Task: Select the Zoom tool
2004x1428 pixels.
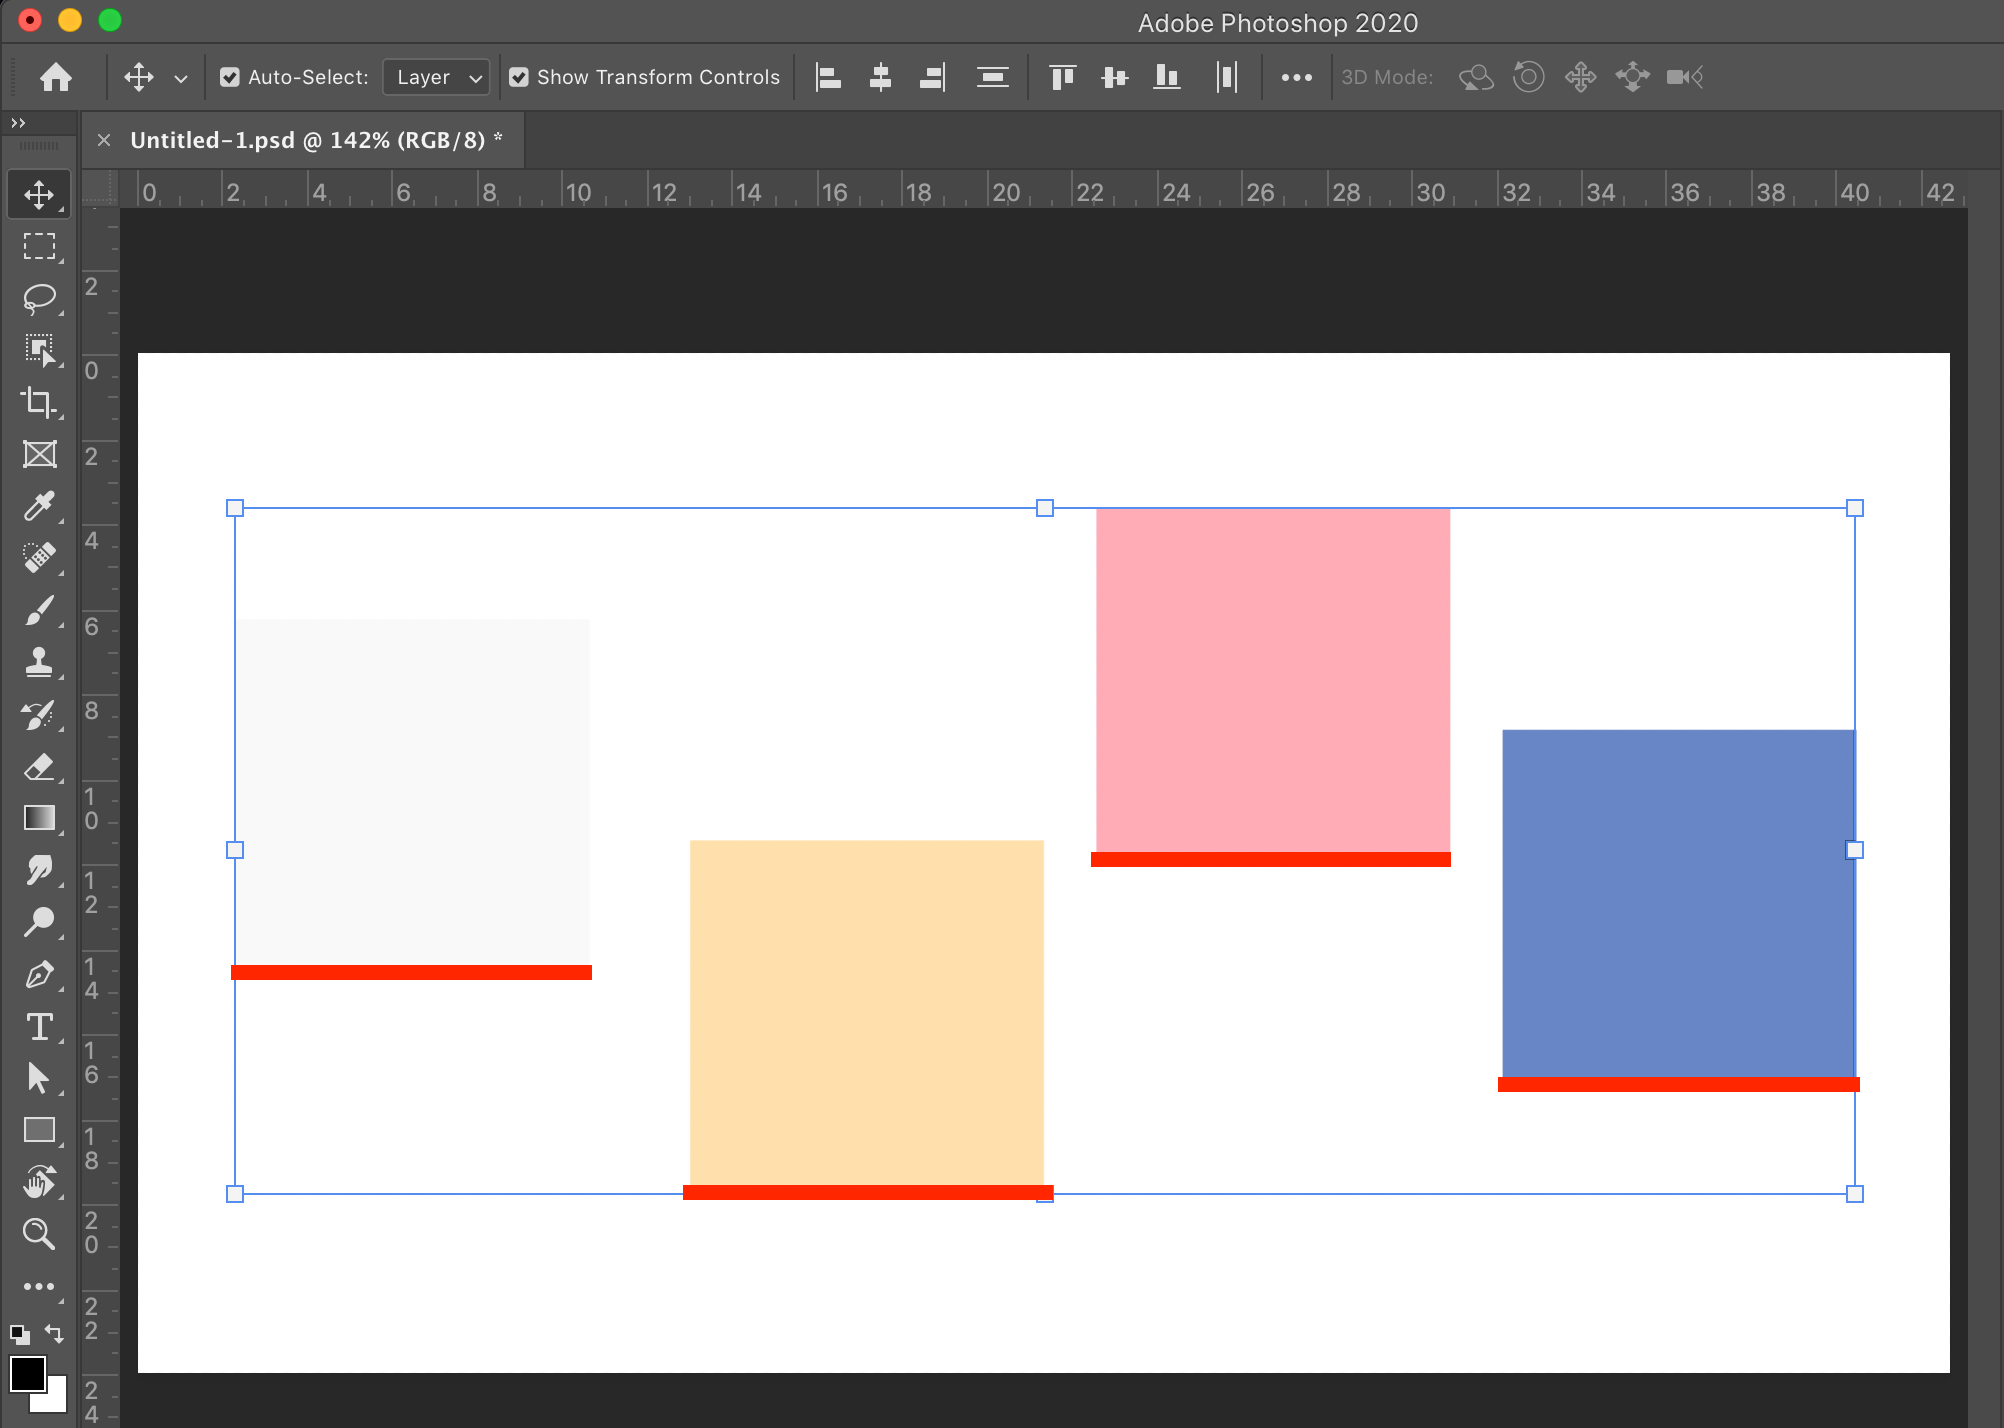Action: pyautogui.click(x=39, y=1234)
